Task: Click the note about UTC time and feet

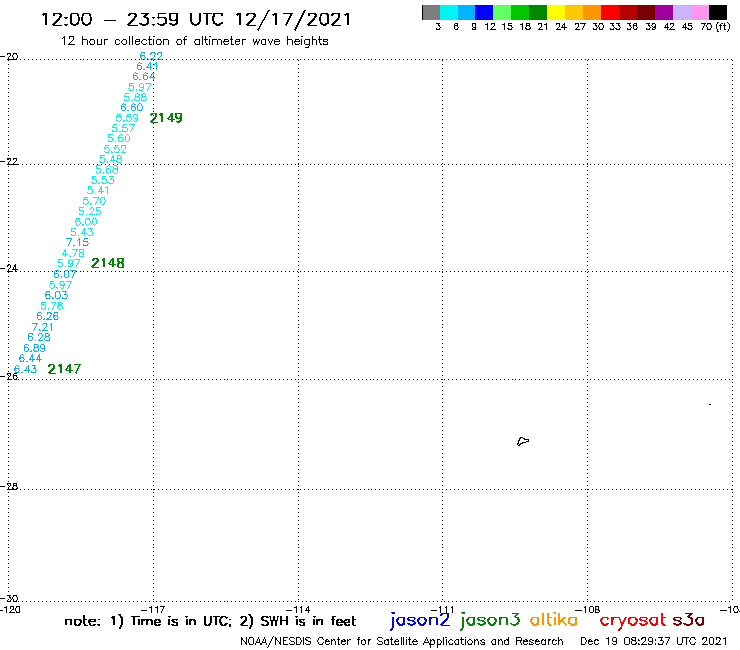Action: coord(210,621)
